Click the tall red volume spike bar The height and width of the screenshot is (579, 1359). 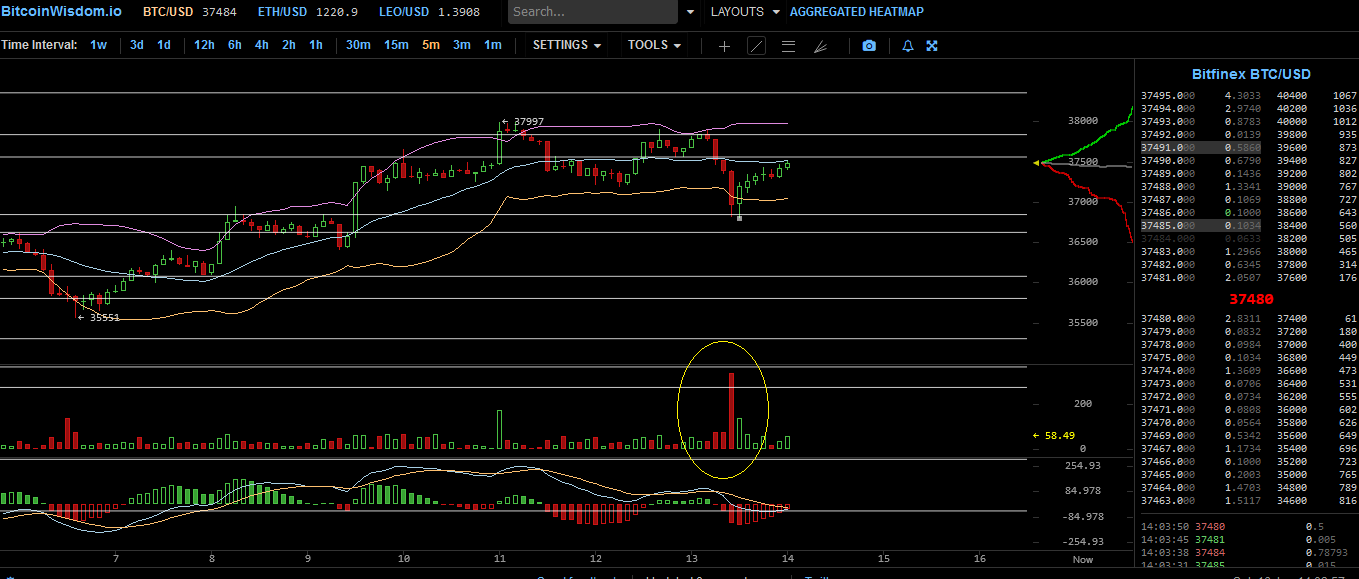coord(732,411)
